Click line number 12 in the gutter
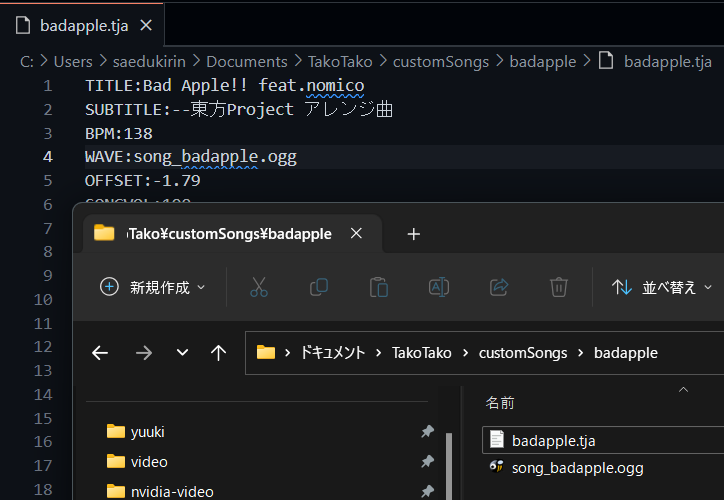 coord(43,347)
